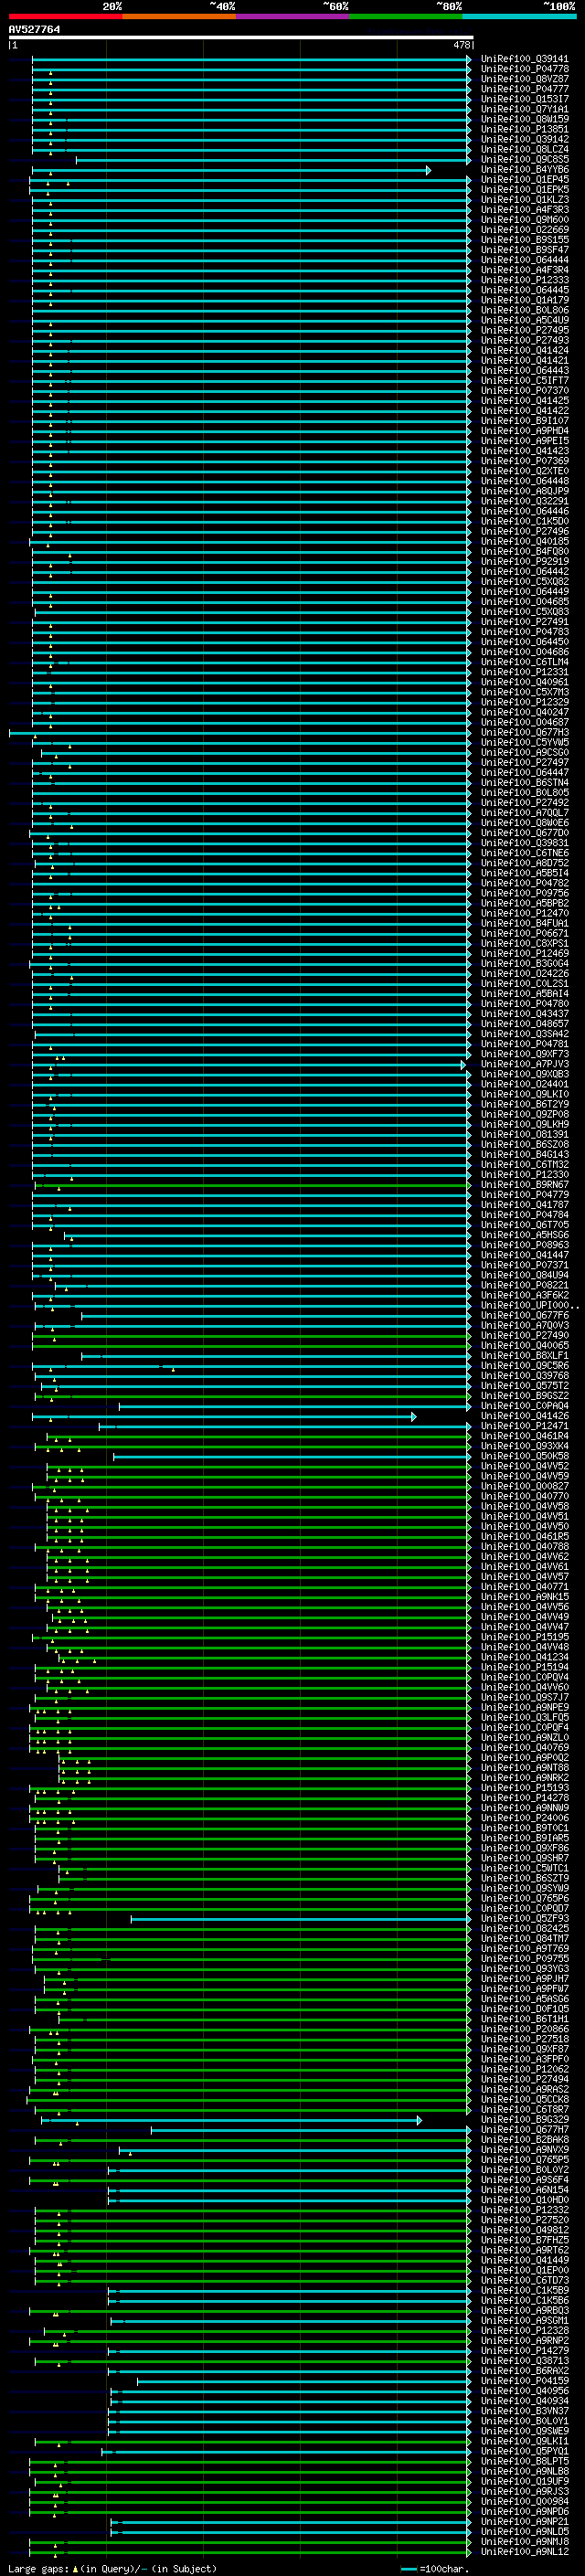The width and height of the screenshot is (585, 2576).
Task: Select hit UniRef100_P08963
Action: 525,1245
